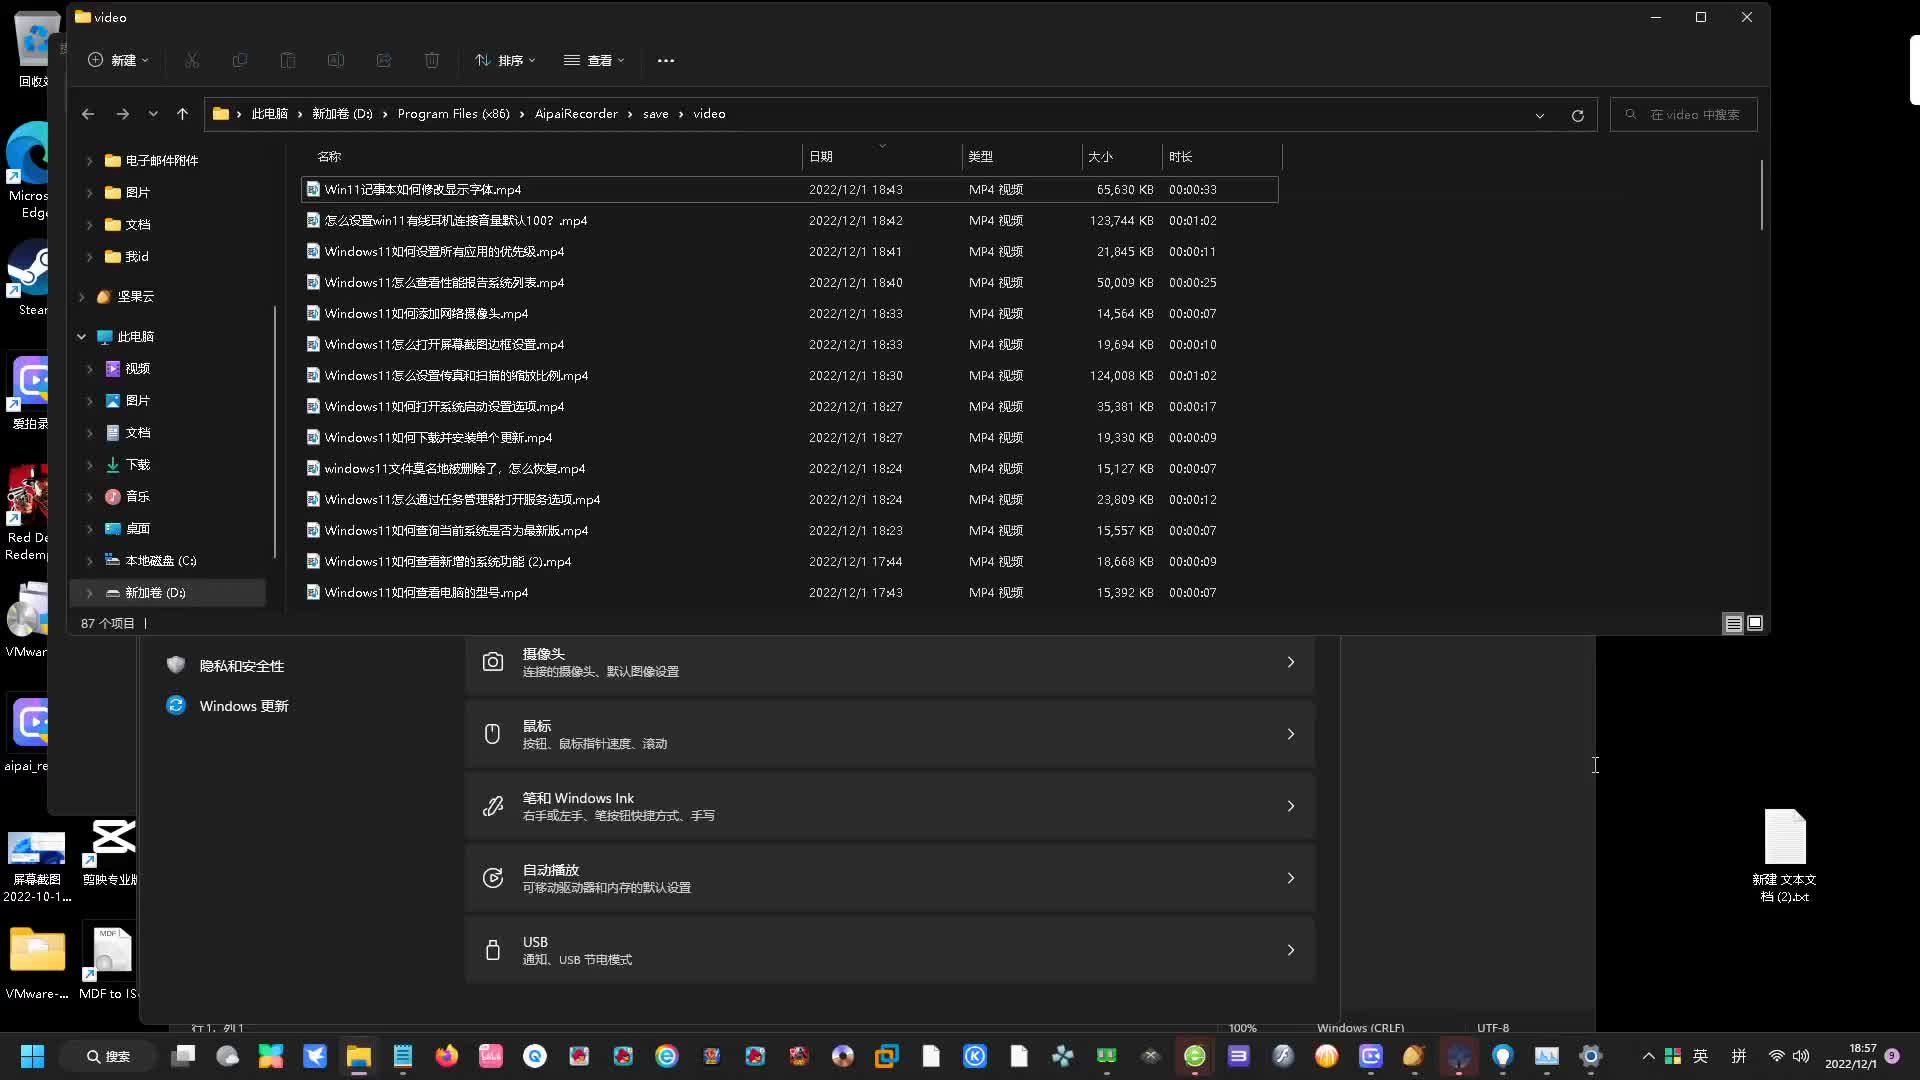
Task: Toggle the 英 input language indicator
Action: 1701,1056
